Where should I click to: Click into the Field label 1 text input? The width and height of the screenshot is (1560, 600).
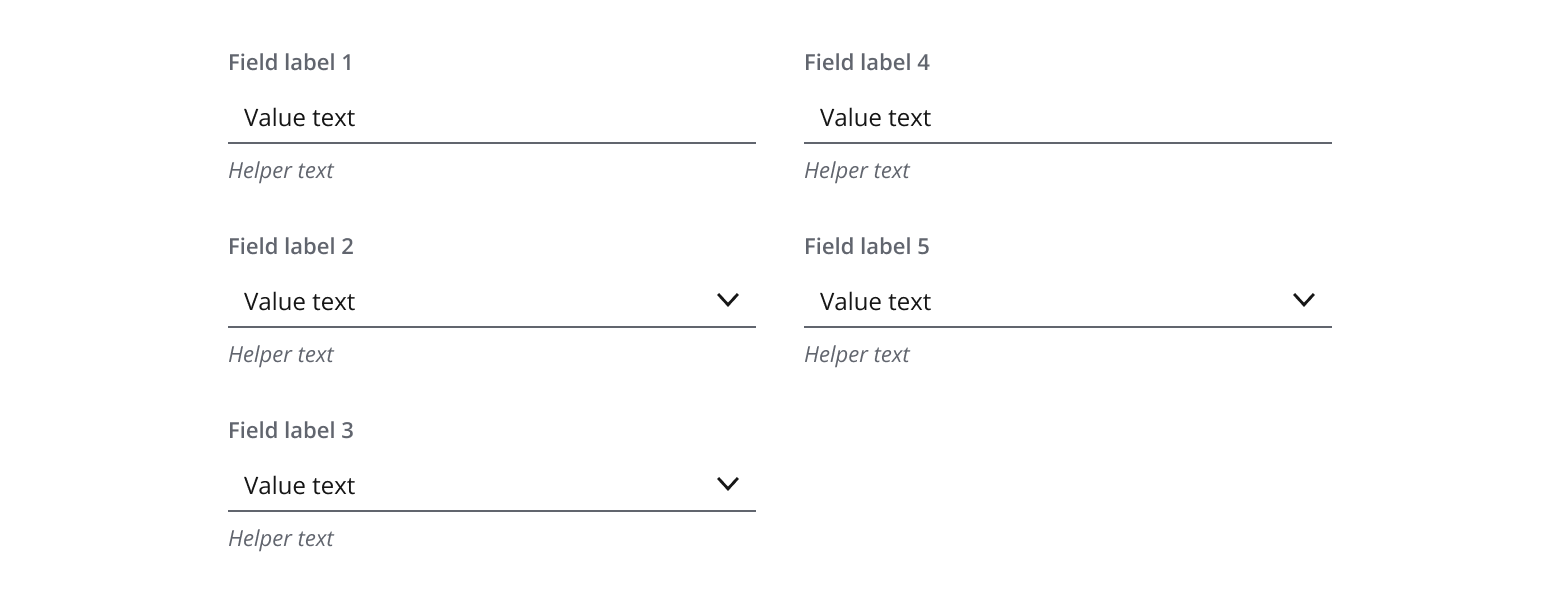coord(490,118)
